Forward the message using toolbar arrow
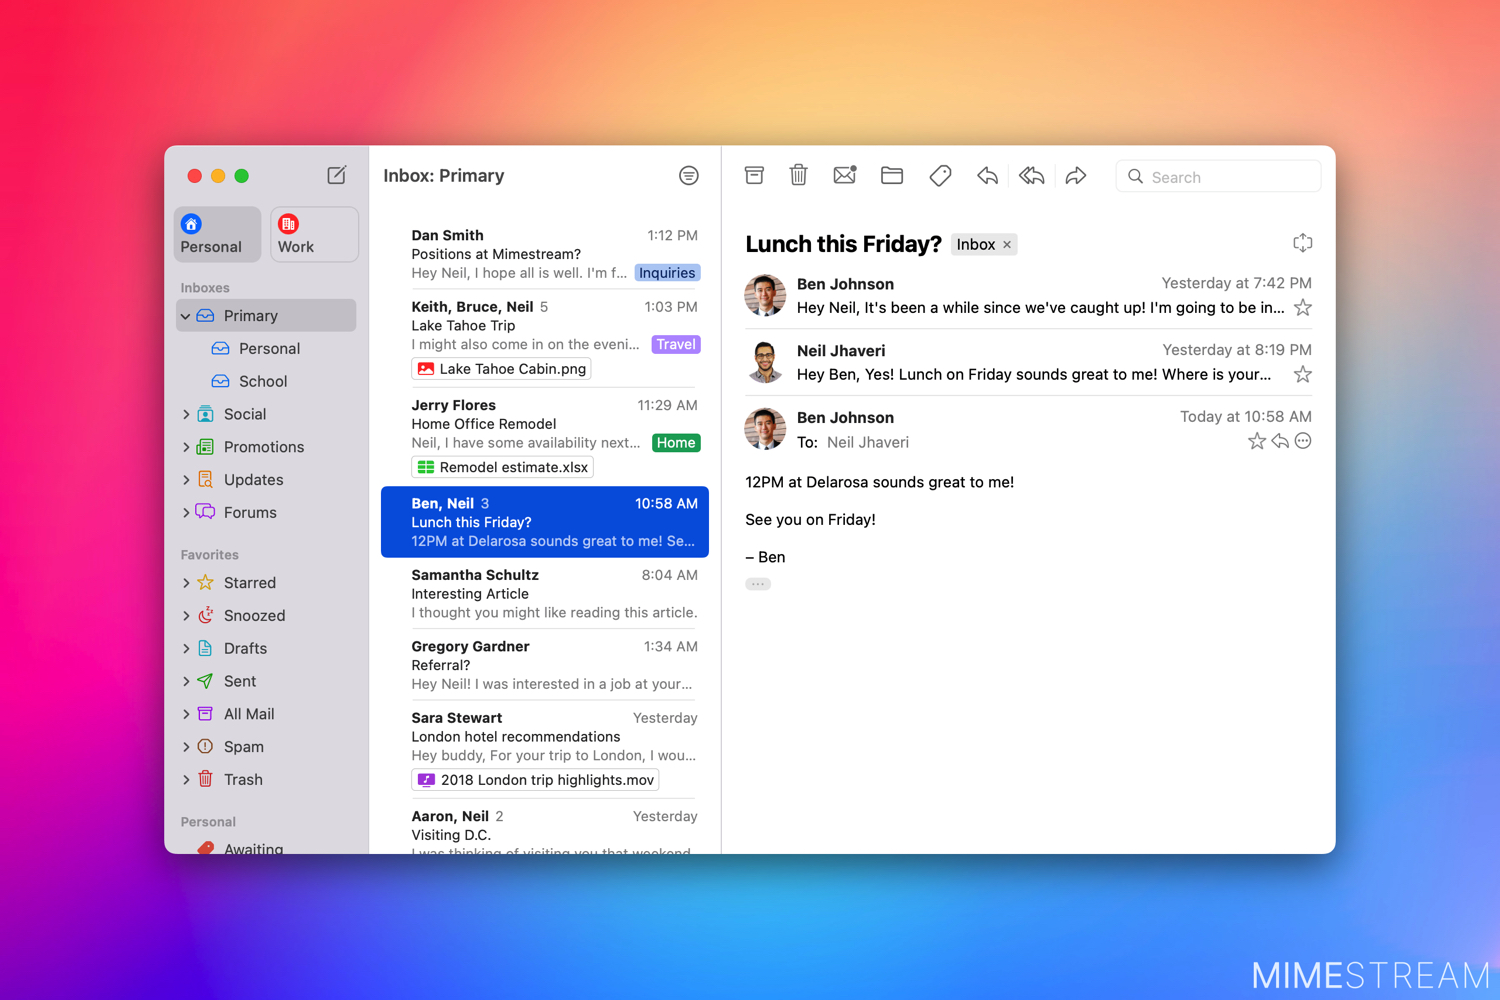Viewport: 1500px width, 1000px height. tap(1076, 176)
